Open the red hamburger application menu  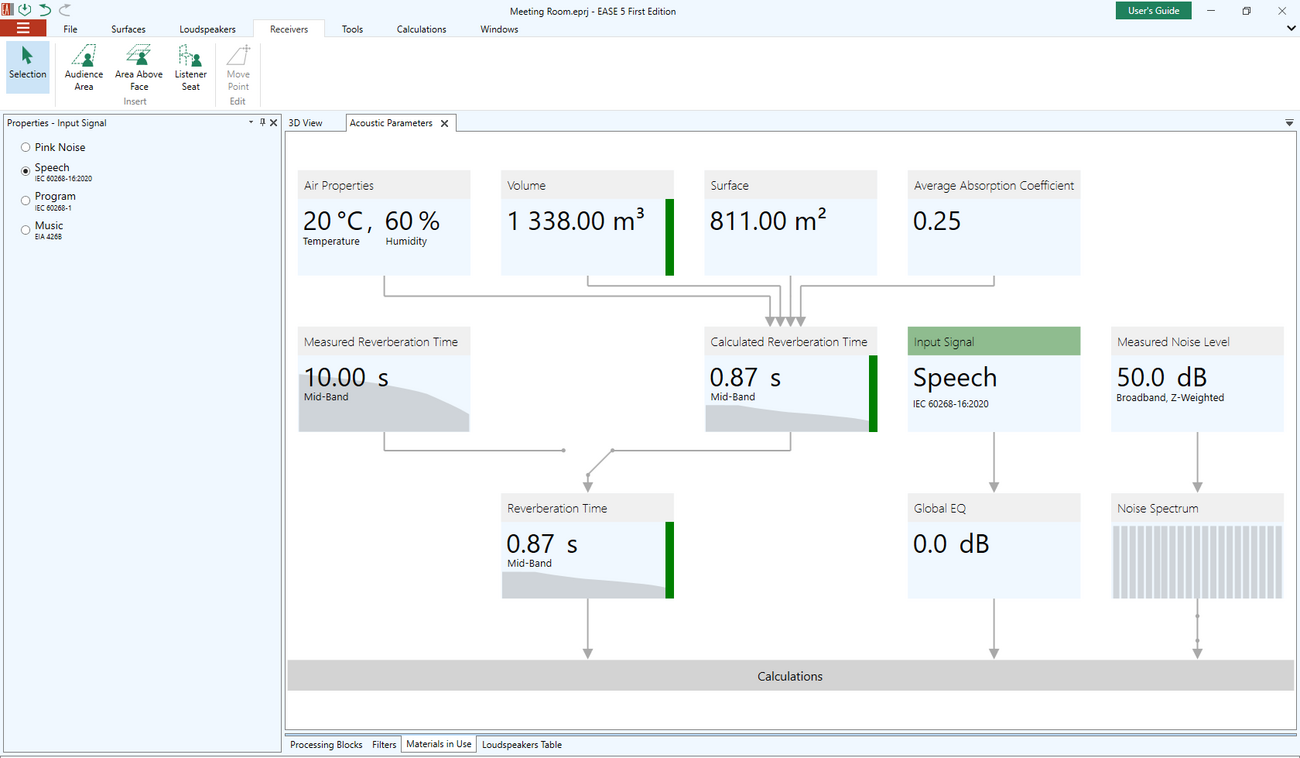point(23,29)
